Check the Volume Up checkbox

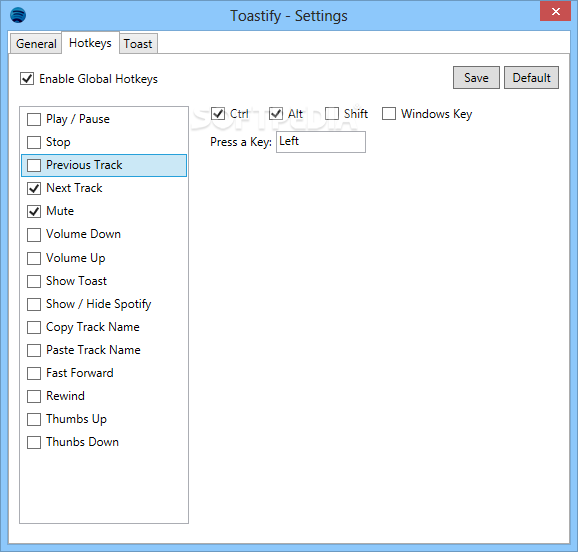click(x=34, y=258)
